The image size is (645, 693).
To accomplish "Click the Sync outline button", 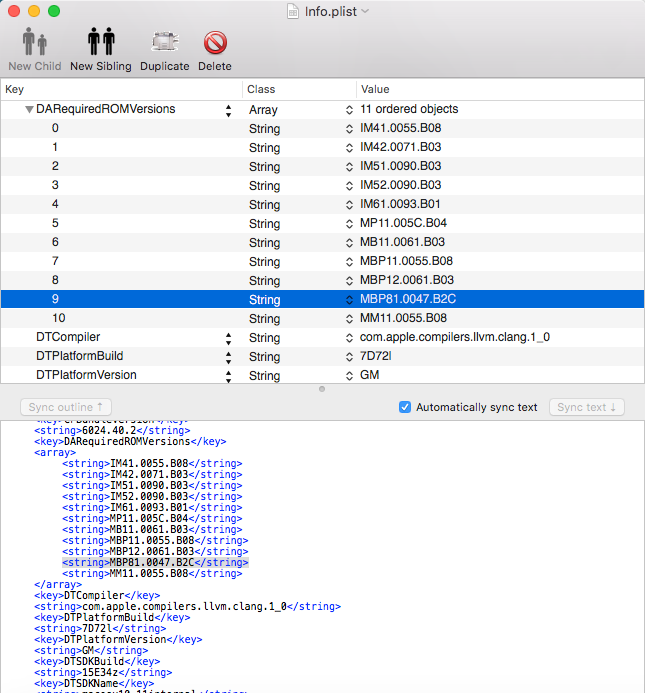I will point(66,407).
